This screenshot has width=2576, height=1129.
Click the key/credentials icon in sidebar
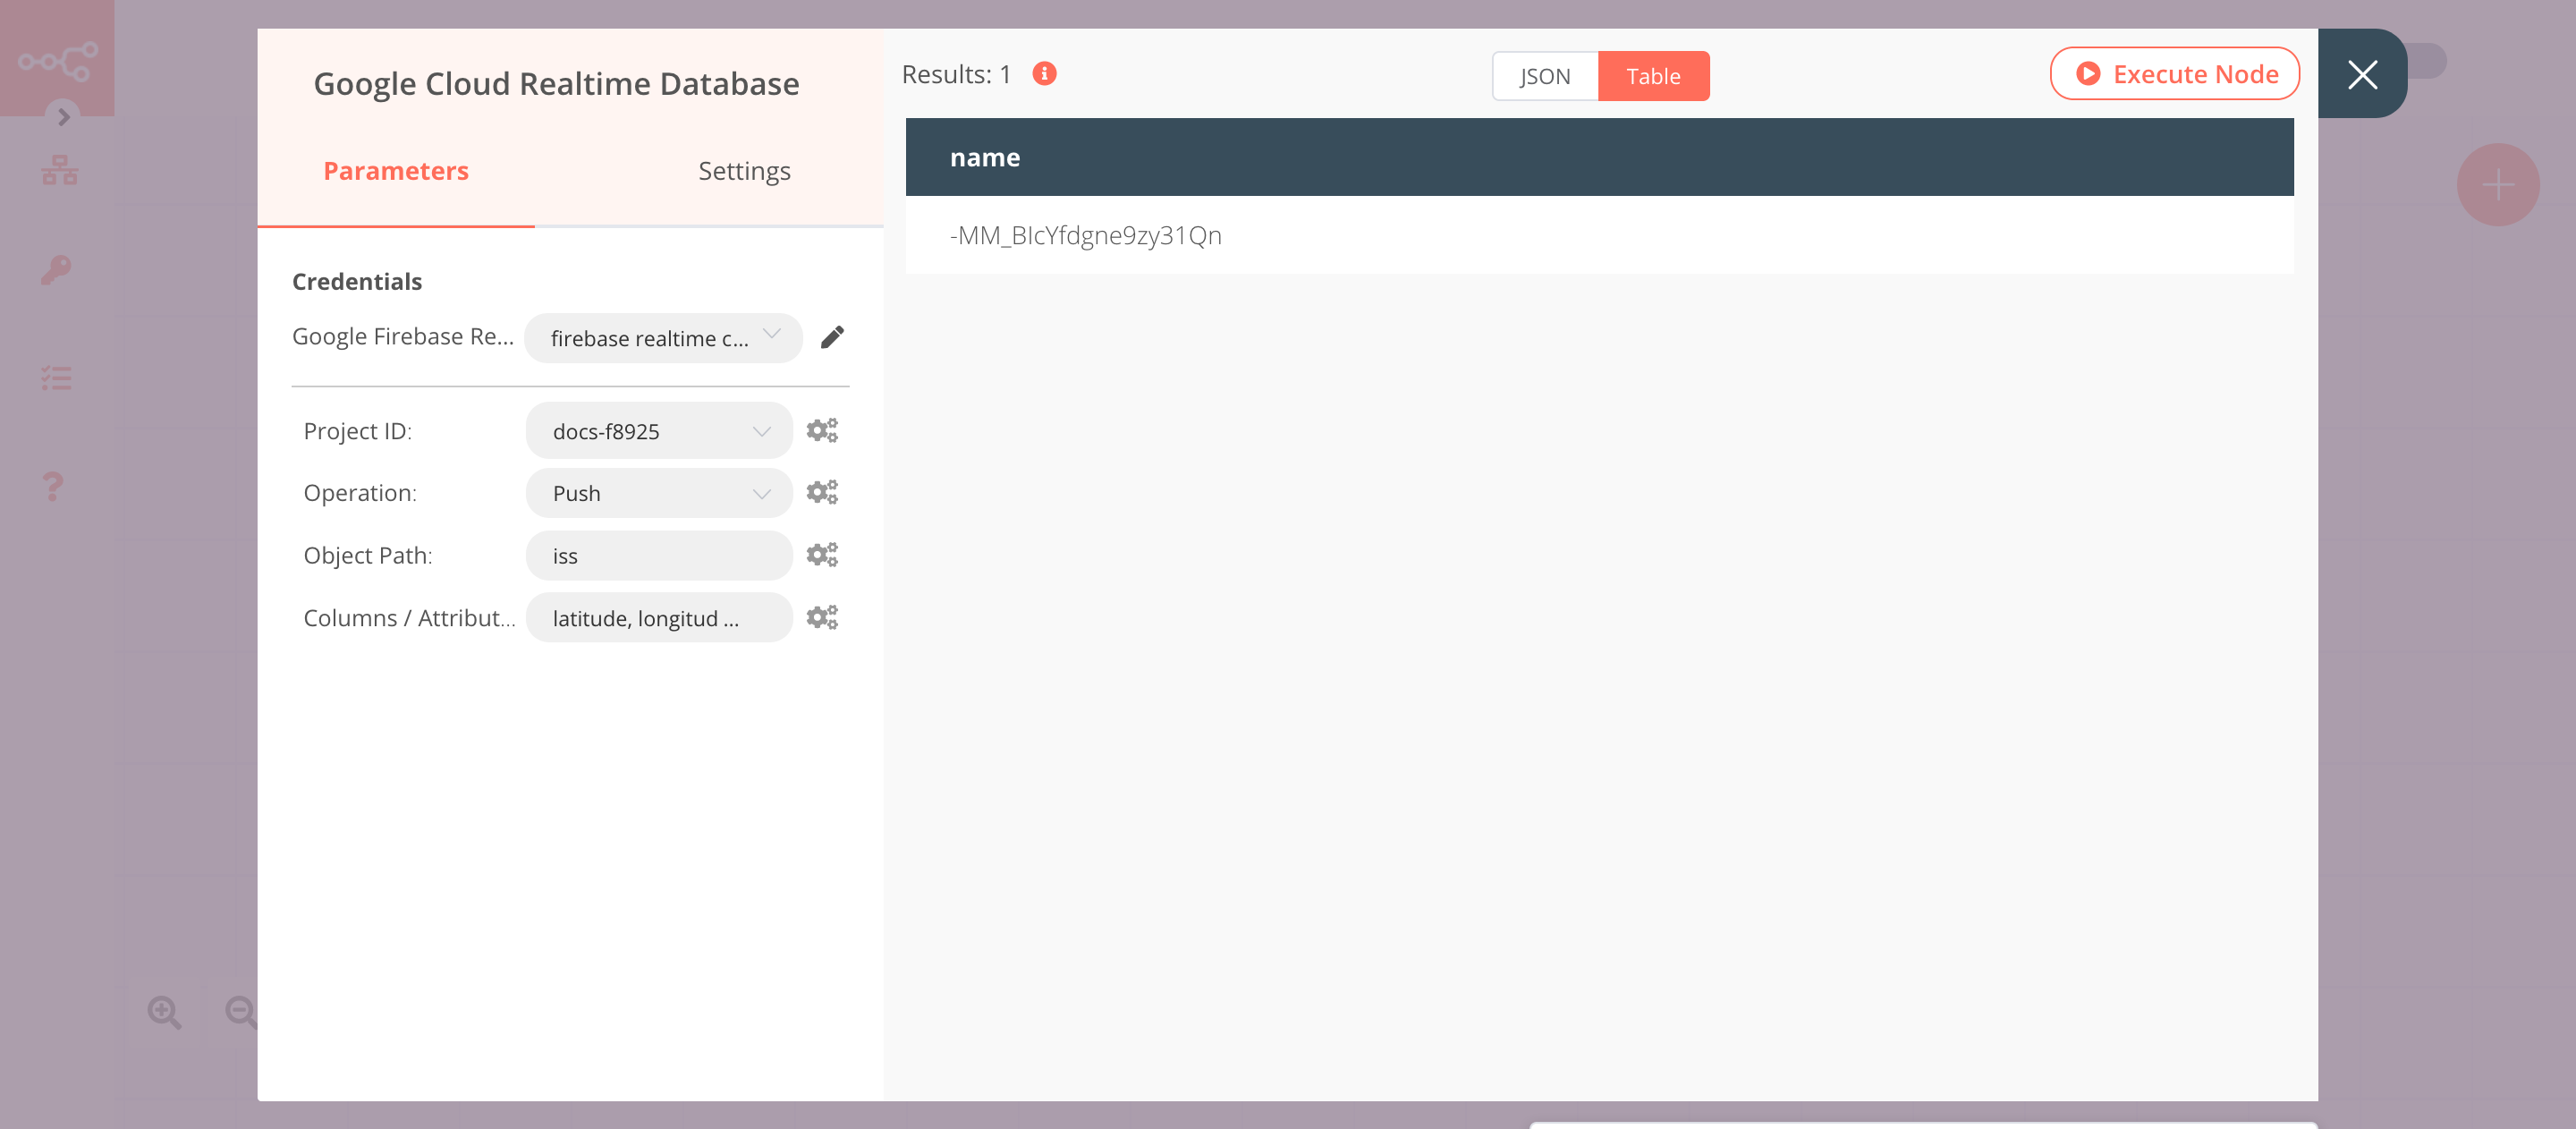[57, 269]
